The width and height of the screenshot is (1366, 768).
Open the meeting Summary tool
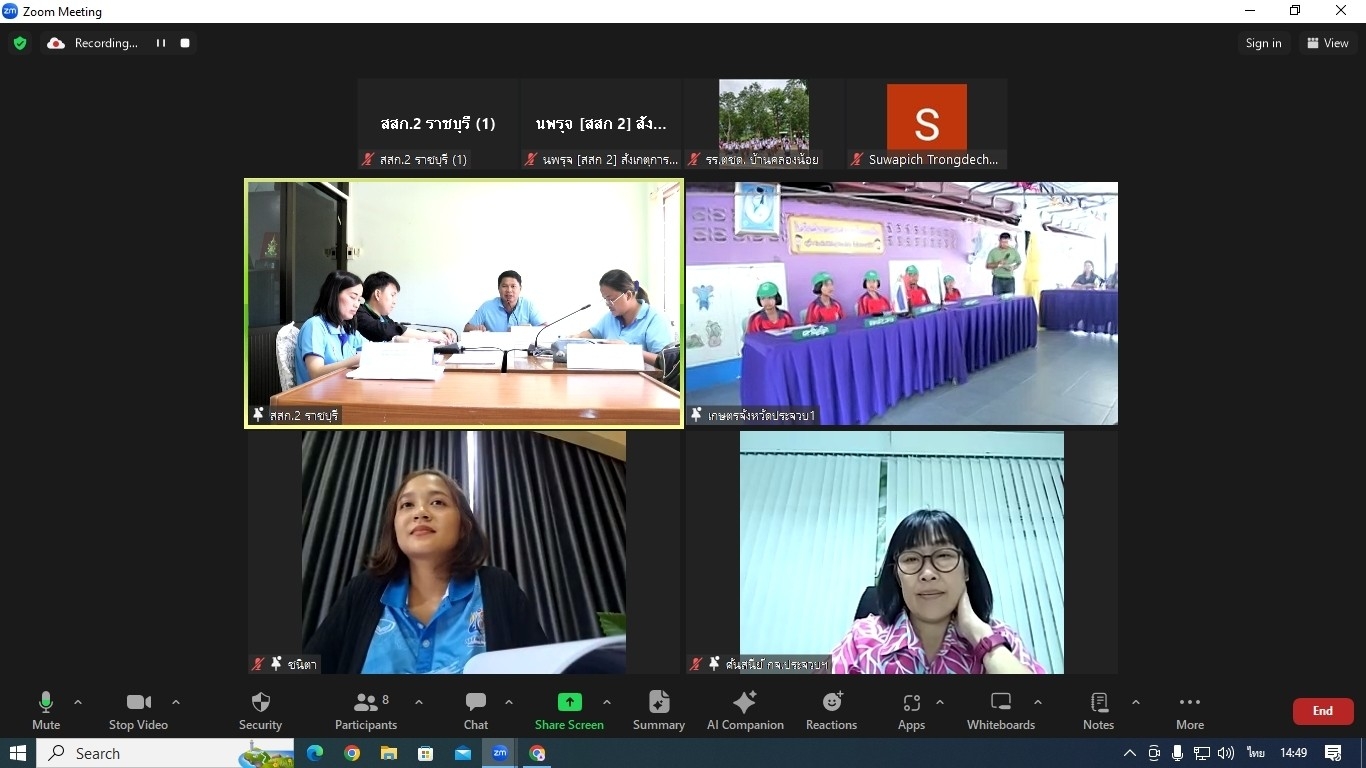pyautogui.click(x=658, y=711)
